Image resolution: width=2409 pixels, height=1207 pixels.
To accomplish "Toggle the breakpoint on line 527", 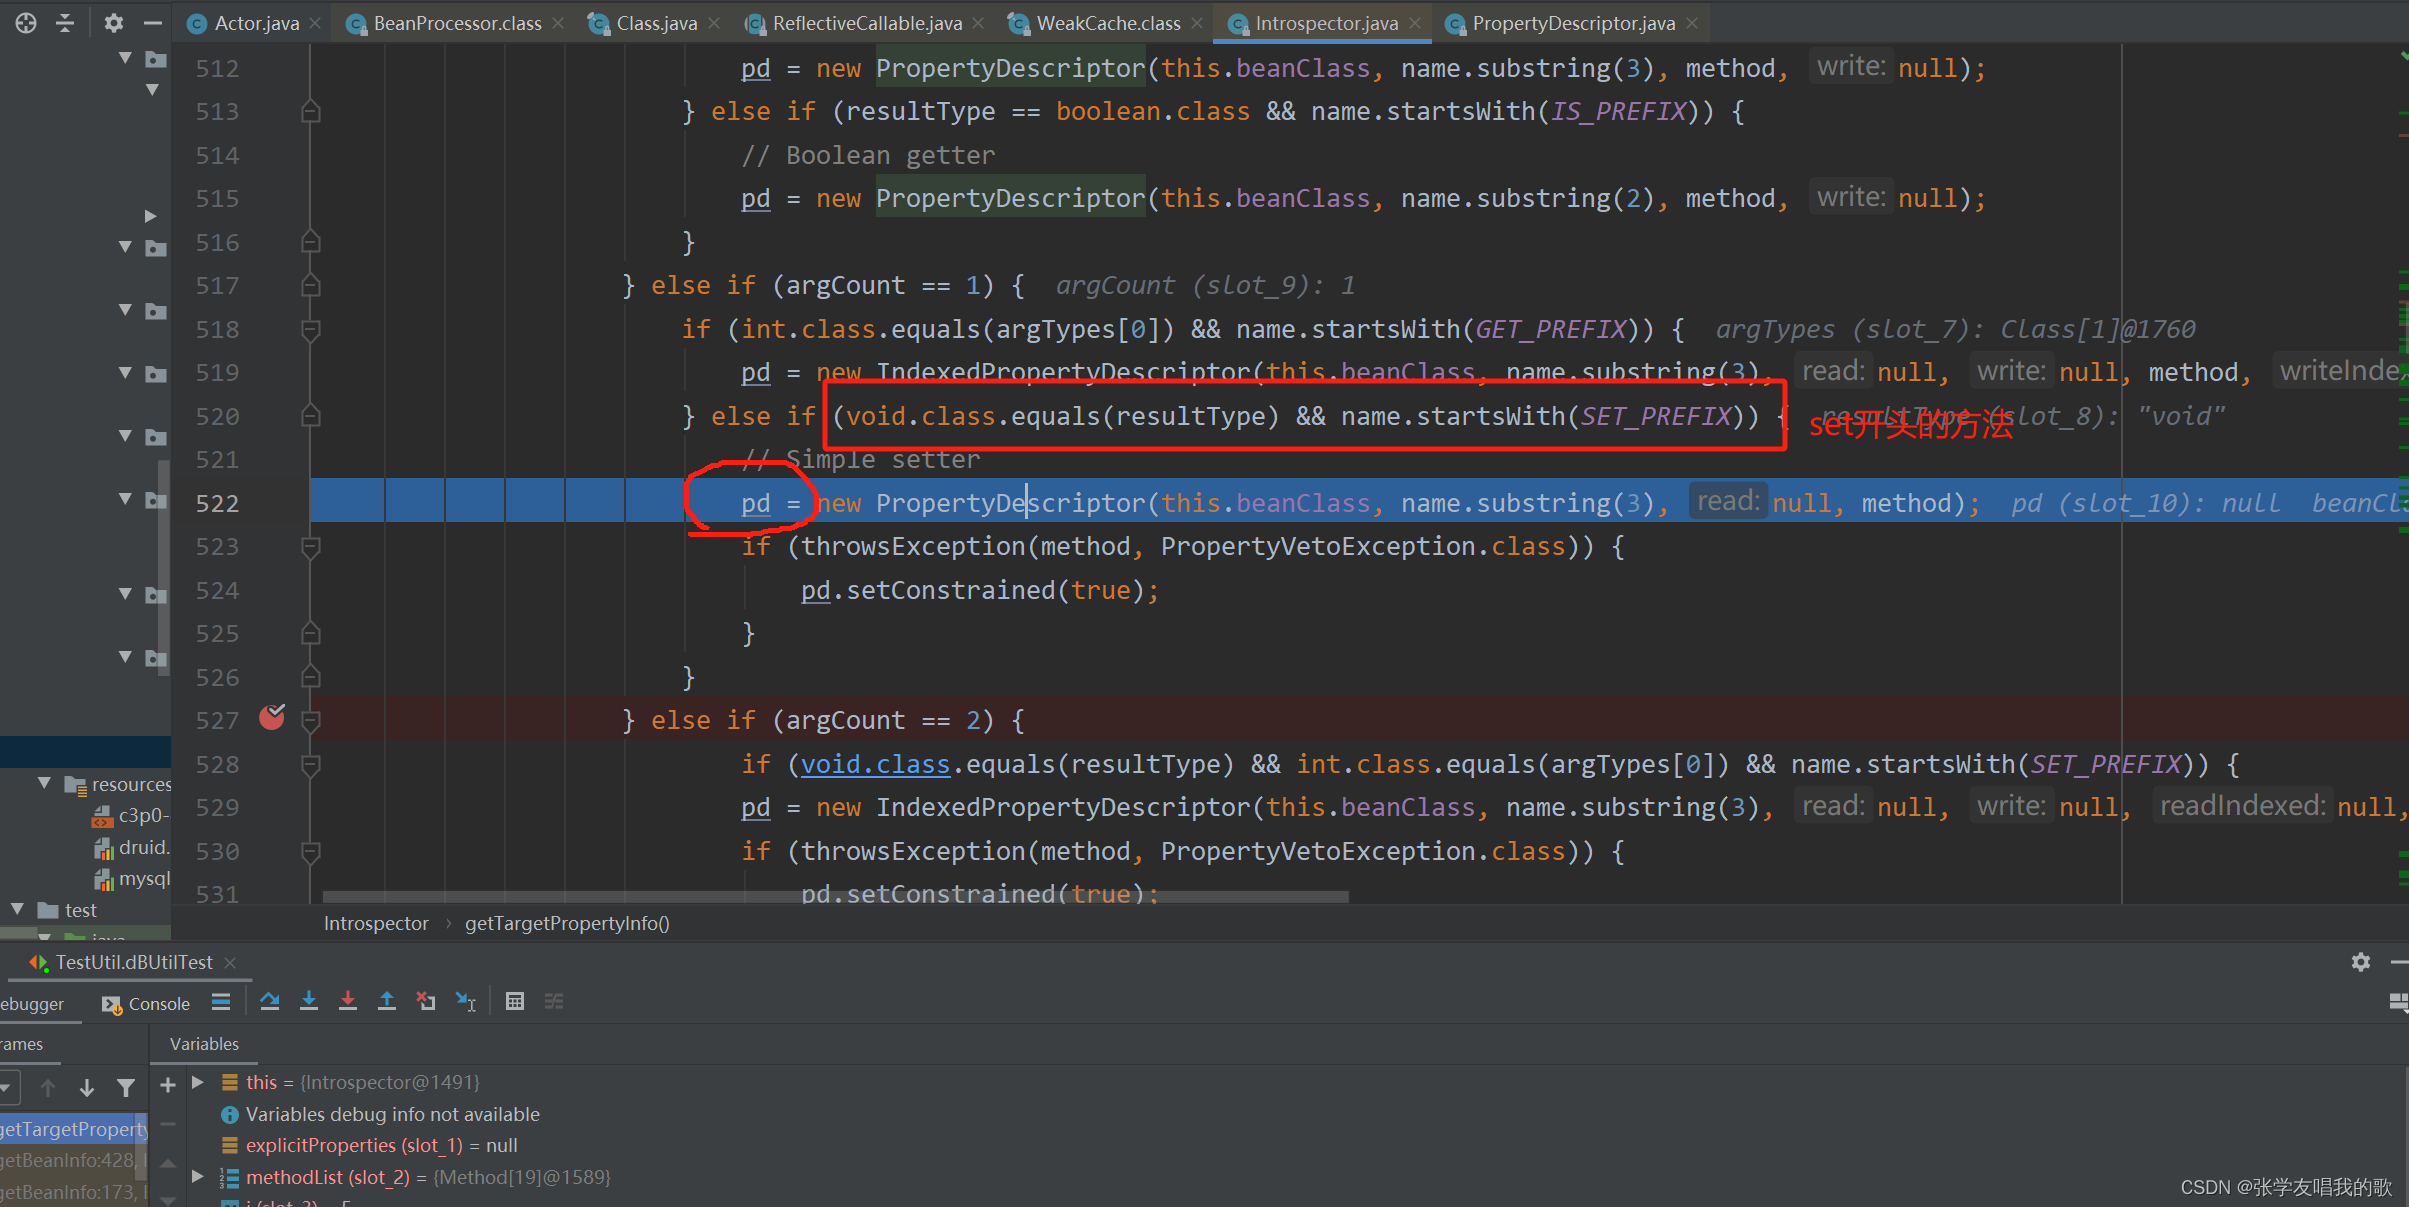I will pos(272,718).
